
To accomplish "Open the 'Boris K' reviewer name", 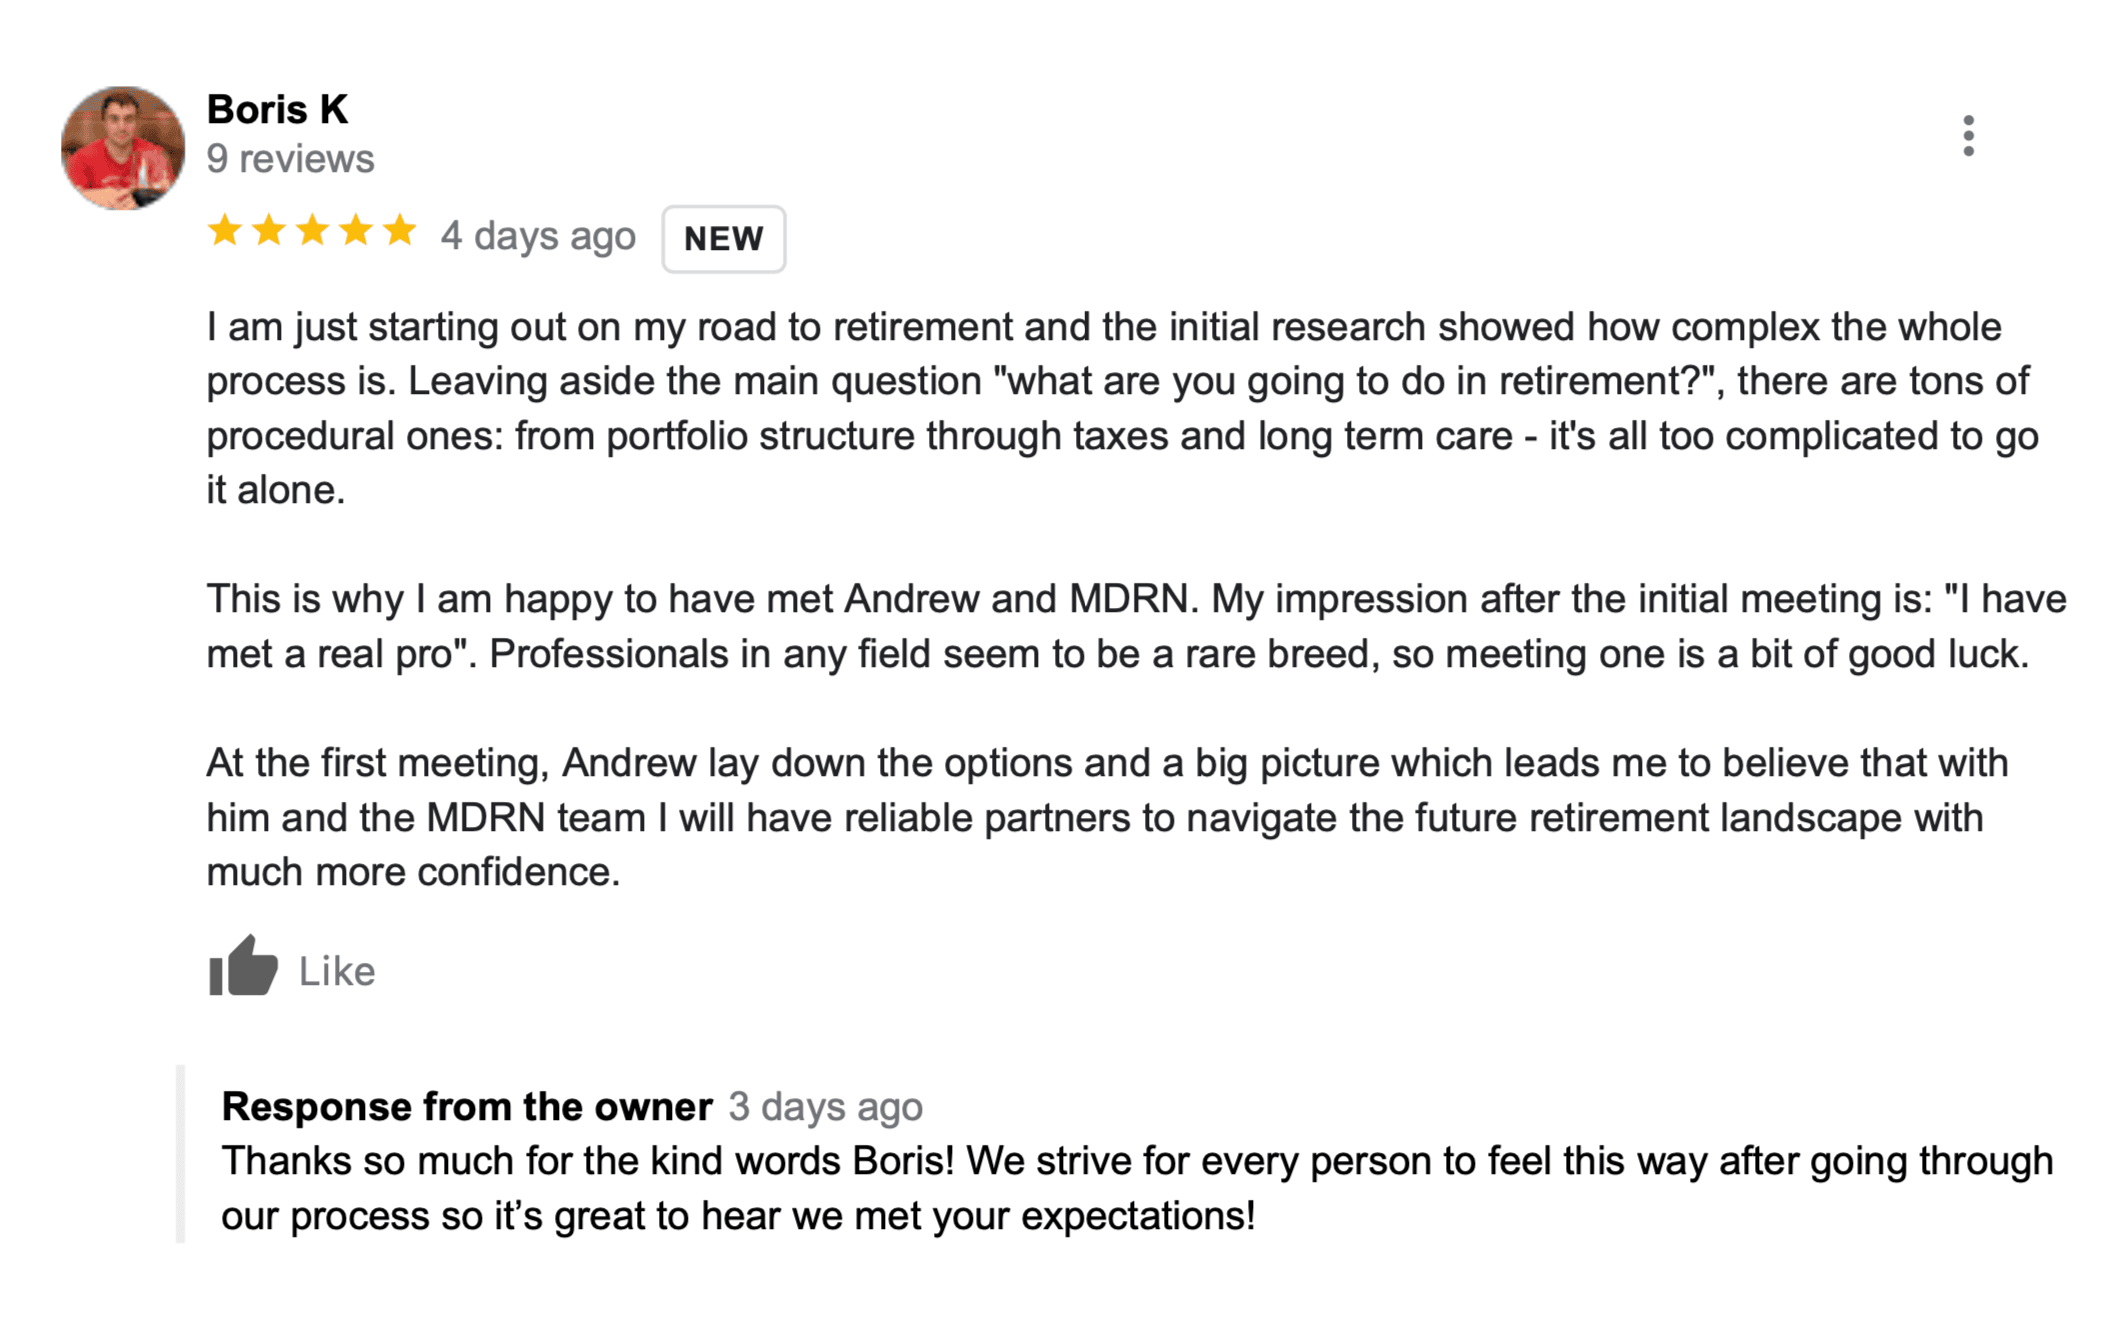I will pos(277,109).
